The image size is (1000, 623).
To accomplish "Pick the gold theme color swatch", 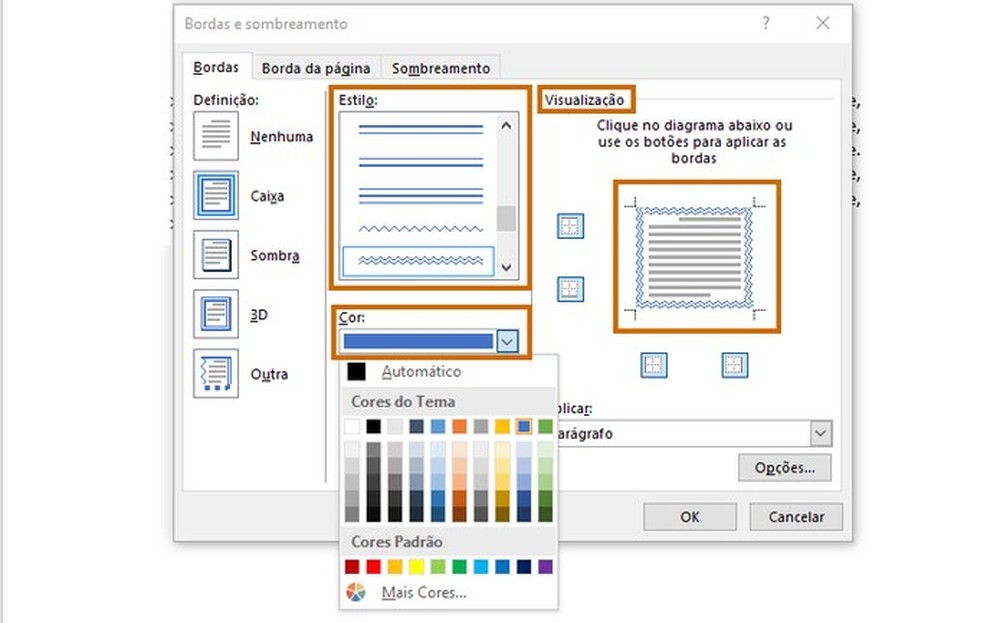I will [x=503, y=427].
